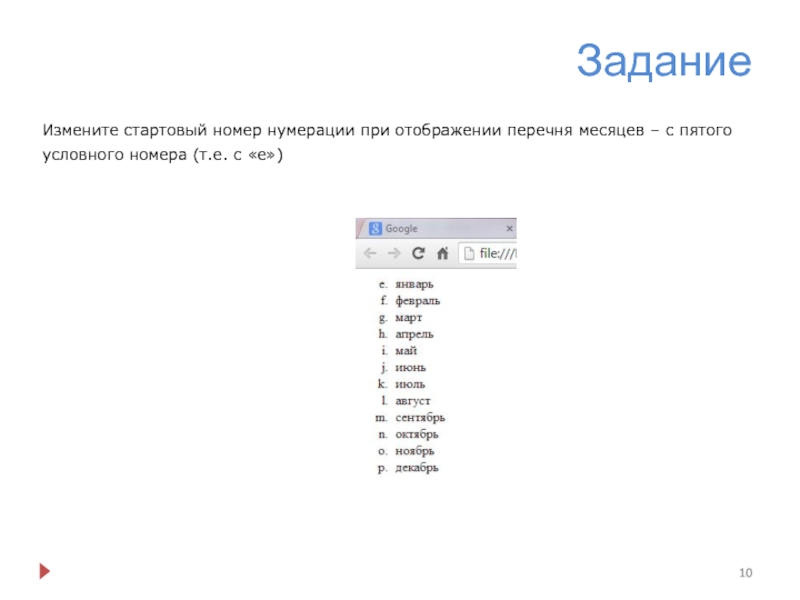
Task: Click the file:/// address bar field
Action: pyautogui.click(x=488, y=253)
